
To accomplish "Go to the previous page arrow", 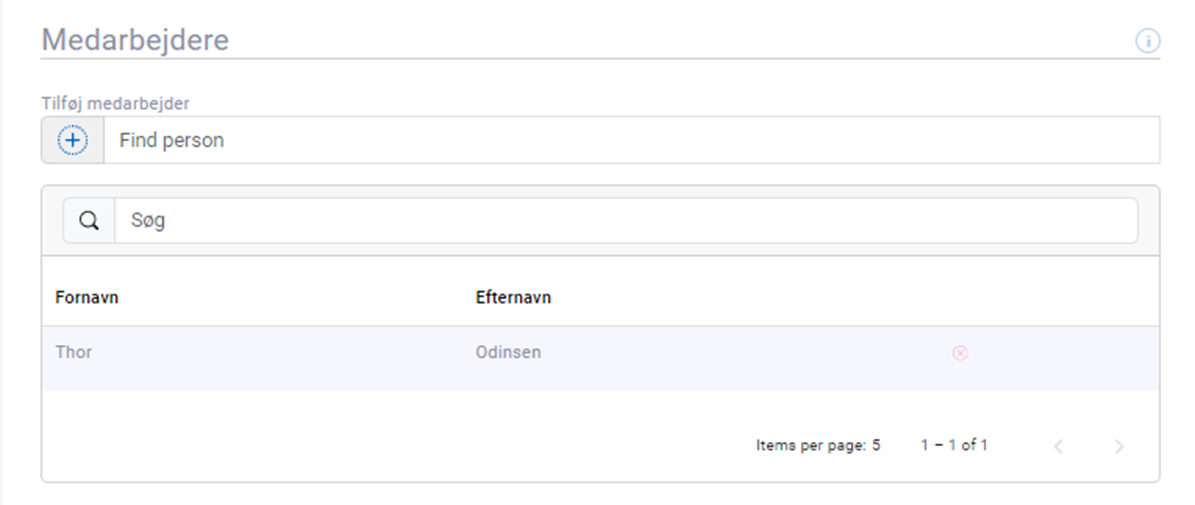I will 1058,446.
